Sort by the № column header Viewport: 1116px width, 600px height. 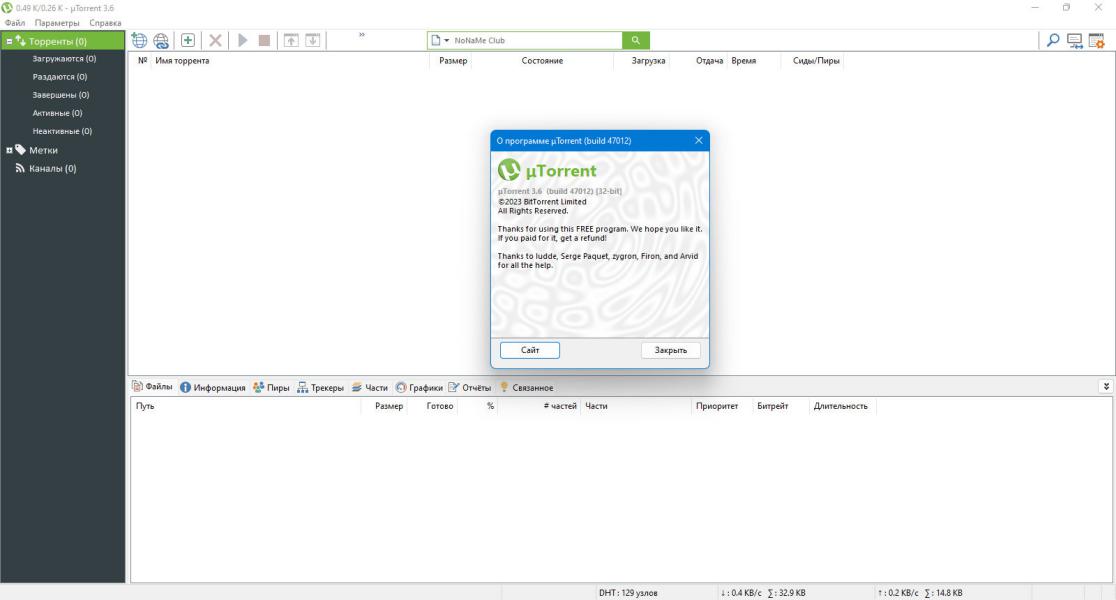(x=142, y=60)
